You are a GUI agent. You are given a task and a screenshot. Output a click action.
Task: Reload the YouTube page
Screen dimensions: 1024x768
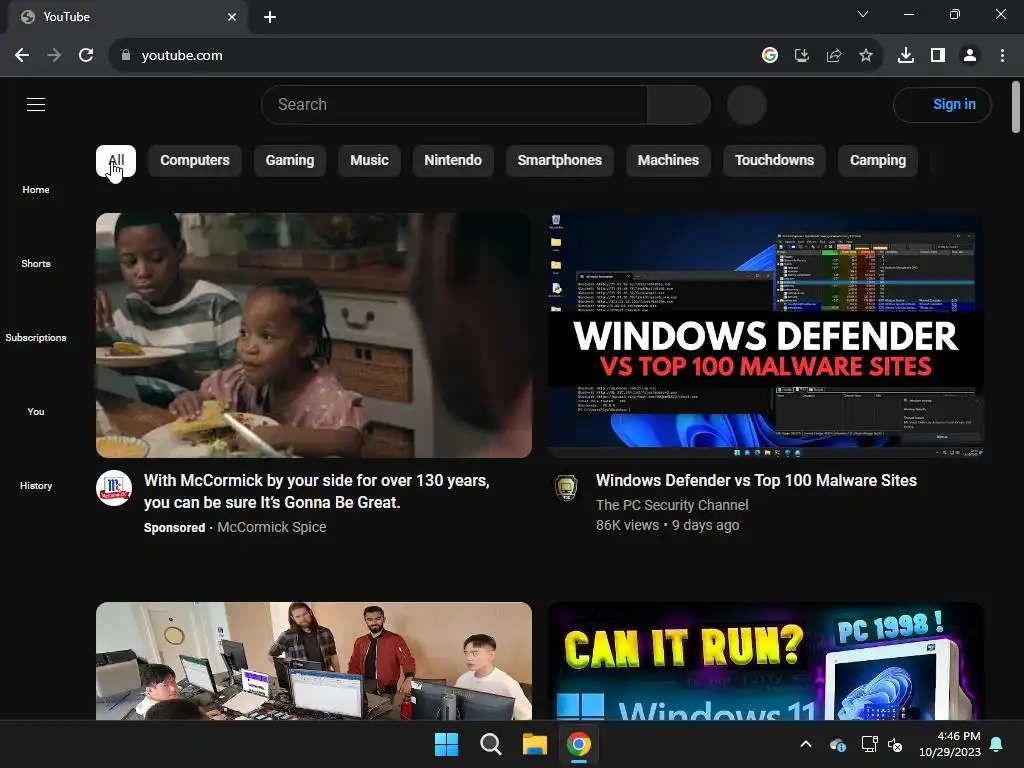point(86,56)
